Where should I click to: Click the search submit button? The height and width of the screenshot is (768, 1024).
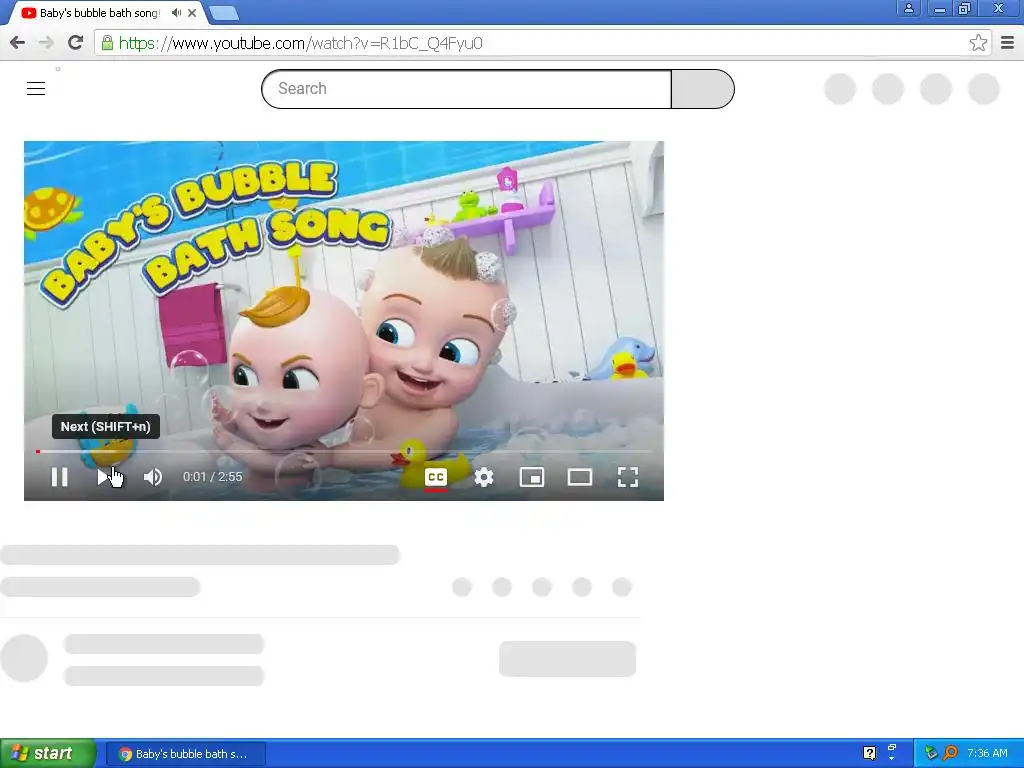tap(703, 89)
